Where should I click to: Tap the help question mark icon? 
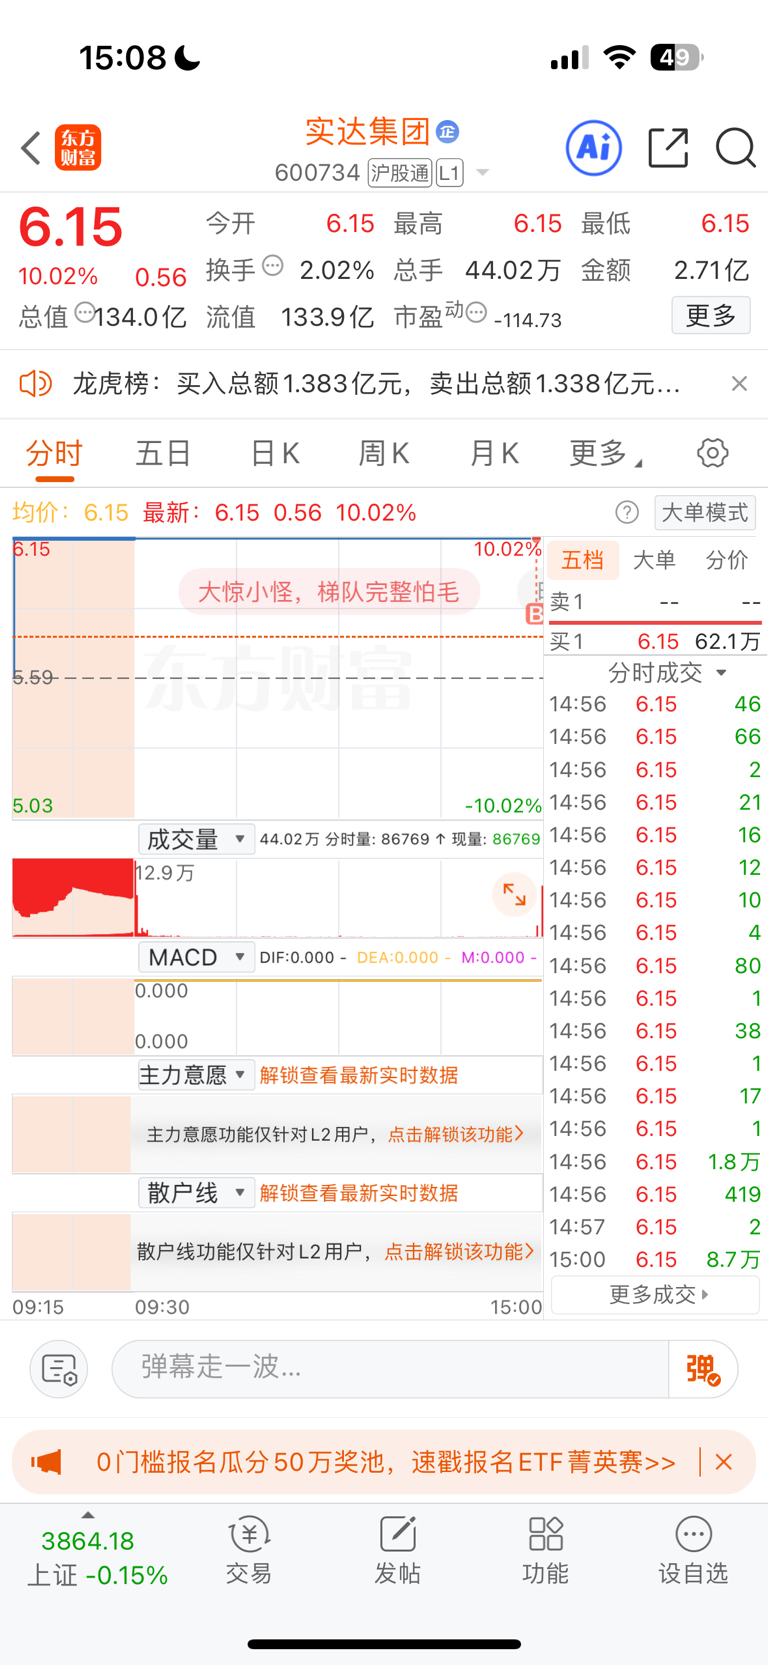click(627, 513)
